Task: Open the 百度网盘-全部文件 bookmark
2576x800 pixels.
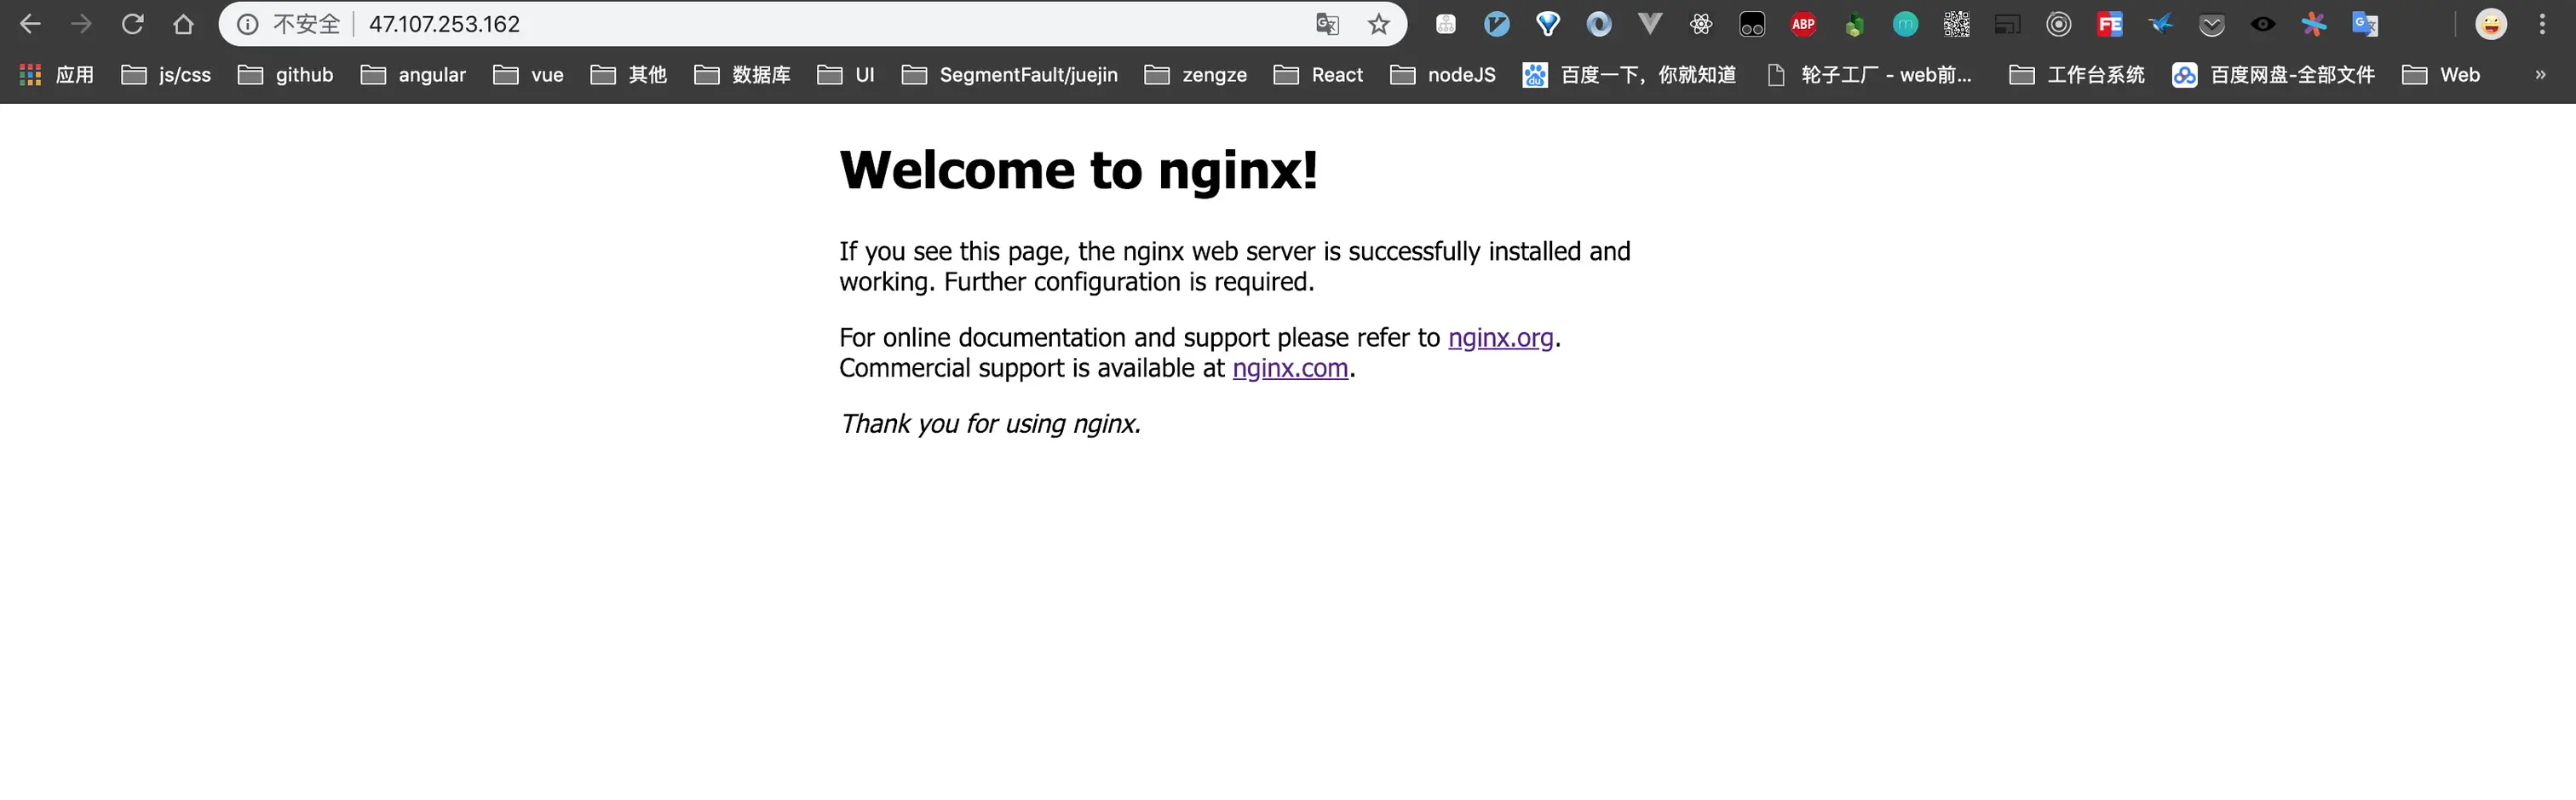Action: pyautogui.click(x=2273, y=75)
